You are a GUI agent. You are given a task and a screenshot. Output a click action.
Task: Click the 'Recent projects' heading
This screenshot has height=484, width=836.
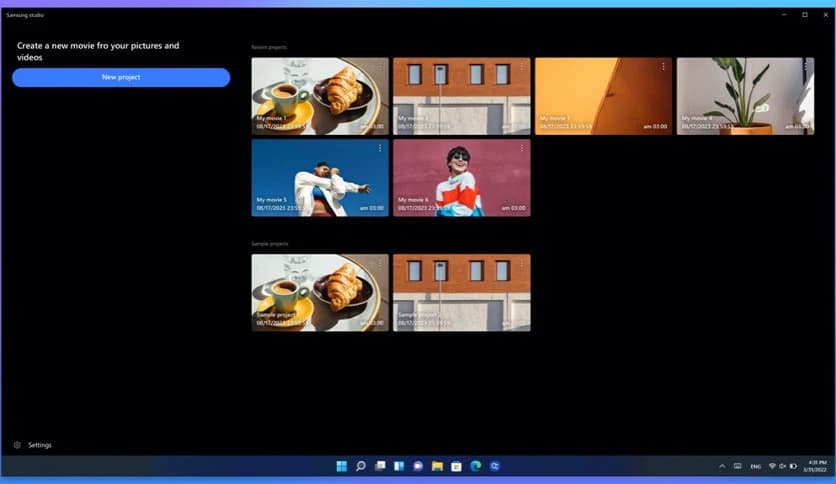coord(269,47)
